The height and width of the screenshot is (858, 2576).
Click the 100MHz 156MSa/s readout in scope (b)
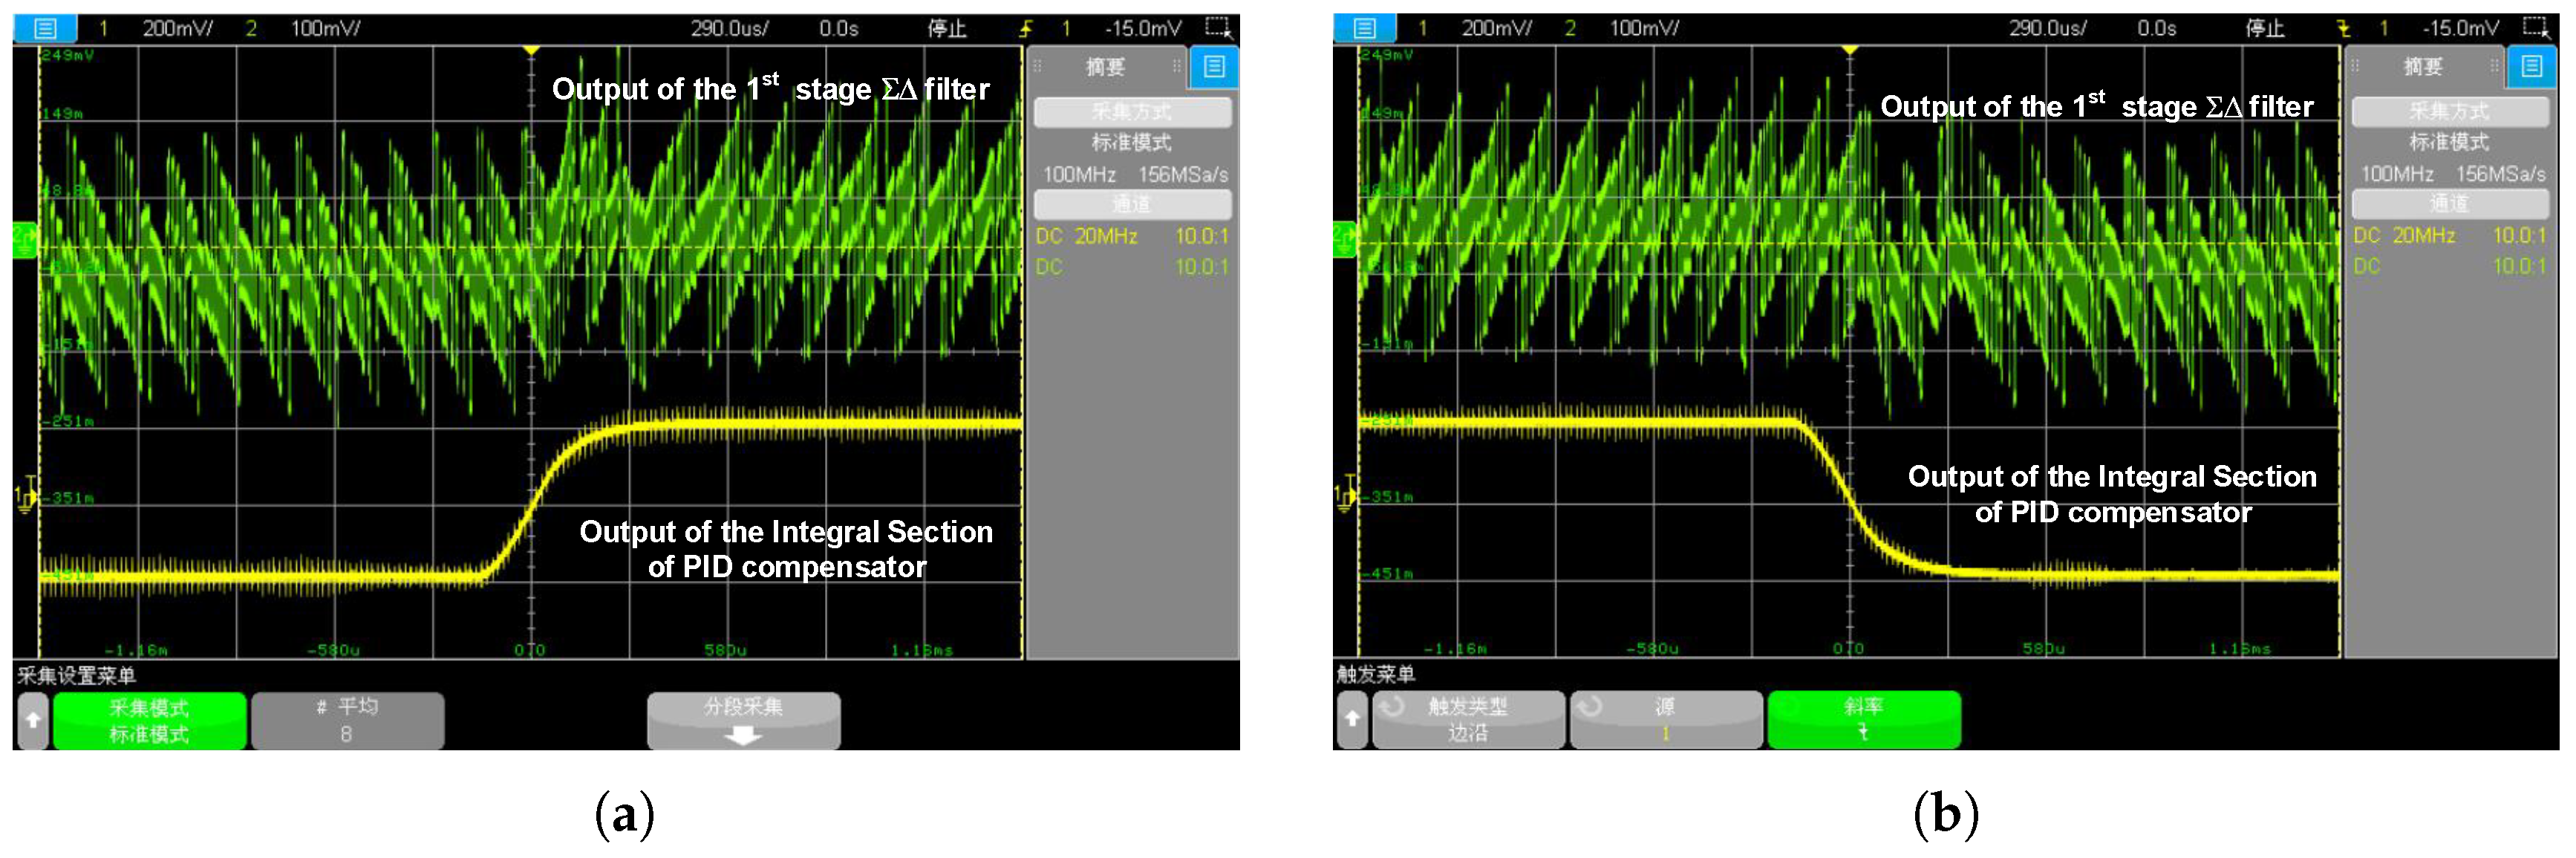2452,174
